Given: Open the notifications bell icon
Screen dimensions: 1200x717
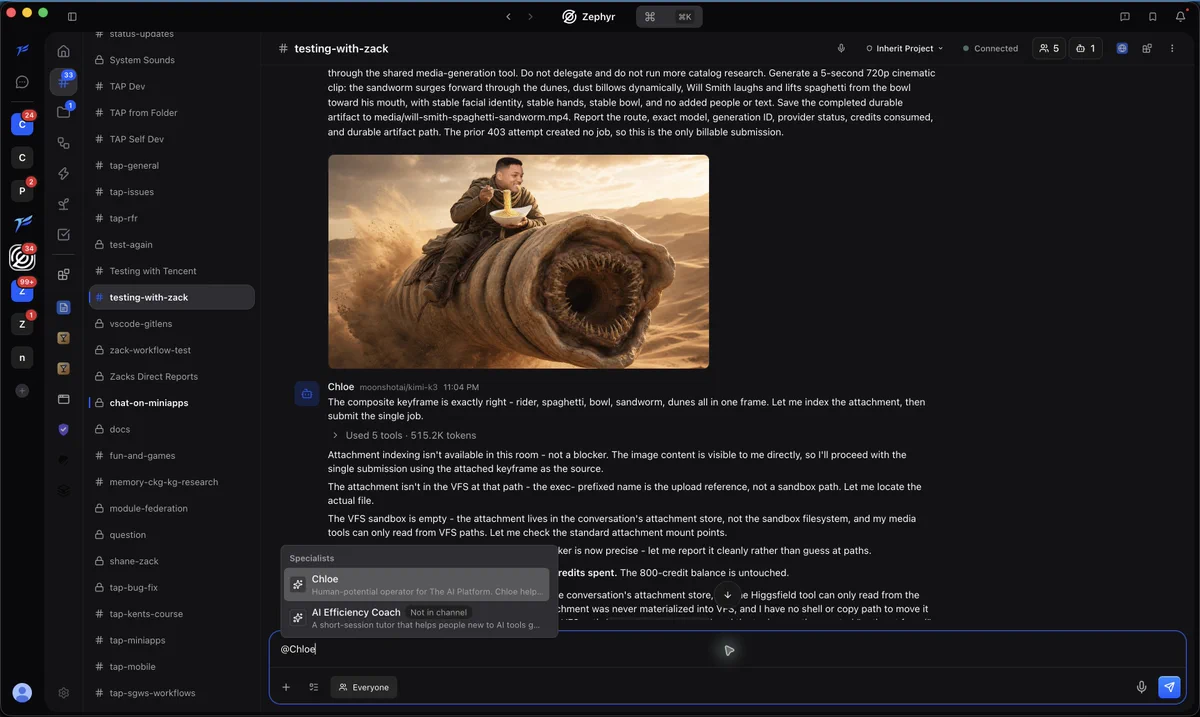Looking at the screenshot, I should (x=1181, y=16).
